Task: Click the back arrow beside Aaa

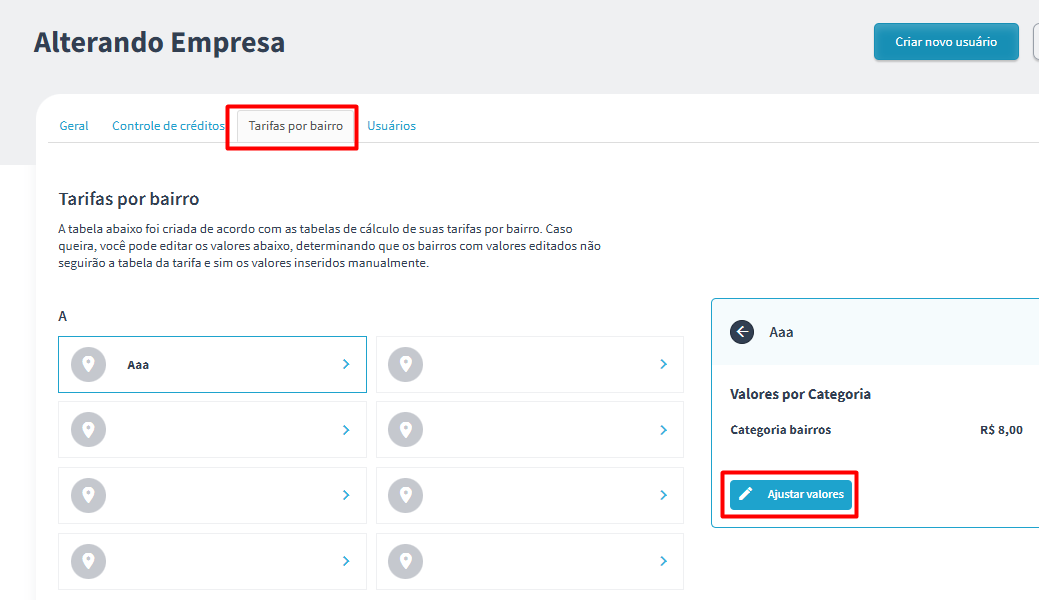Action: coord(741,331)
